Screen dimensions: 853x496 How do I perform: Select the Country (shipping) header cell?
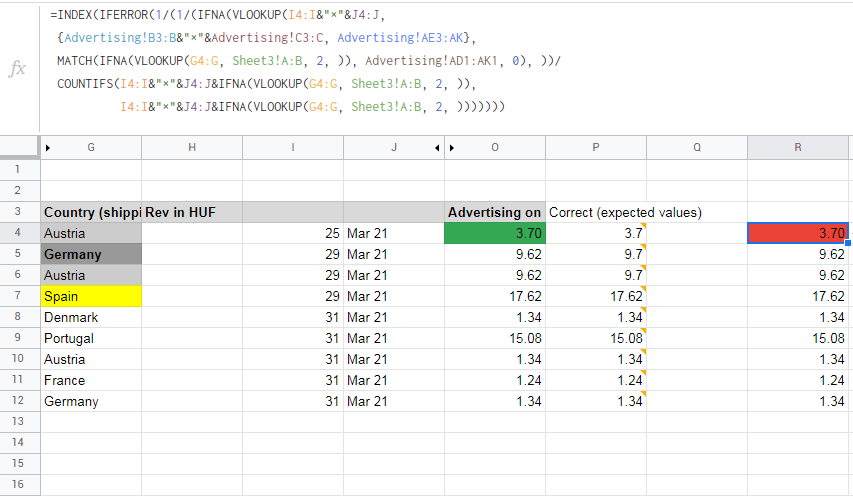click(x=91, y=212)
